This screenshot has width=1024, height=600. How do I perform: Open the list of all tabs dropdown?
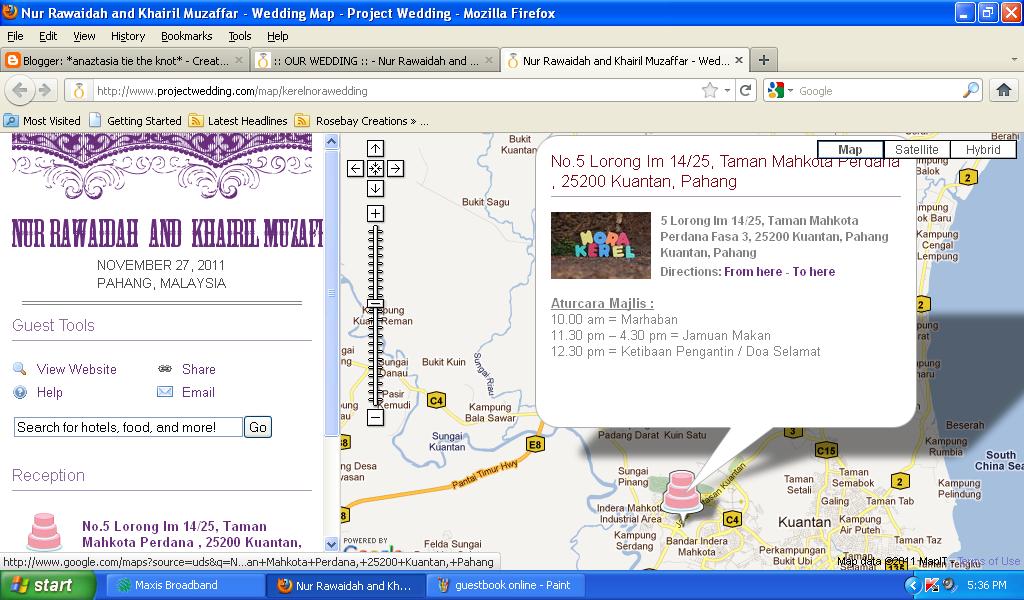(1014, 59)
